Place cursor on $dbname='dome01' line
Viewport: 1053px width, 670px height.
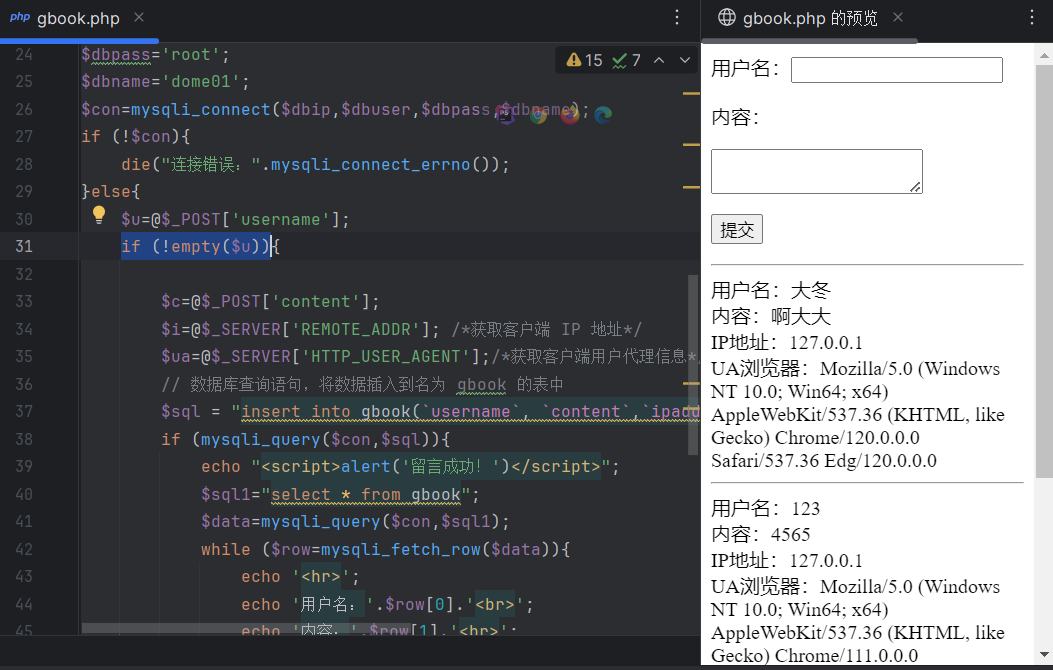click(x=165, y=82)
